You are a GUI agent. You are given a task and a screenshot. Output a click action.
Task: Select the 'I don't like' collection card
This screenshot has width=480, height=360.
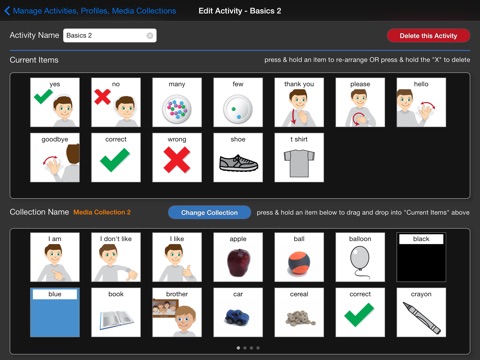pyautogui.click(x=116, y=257)
